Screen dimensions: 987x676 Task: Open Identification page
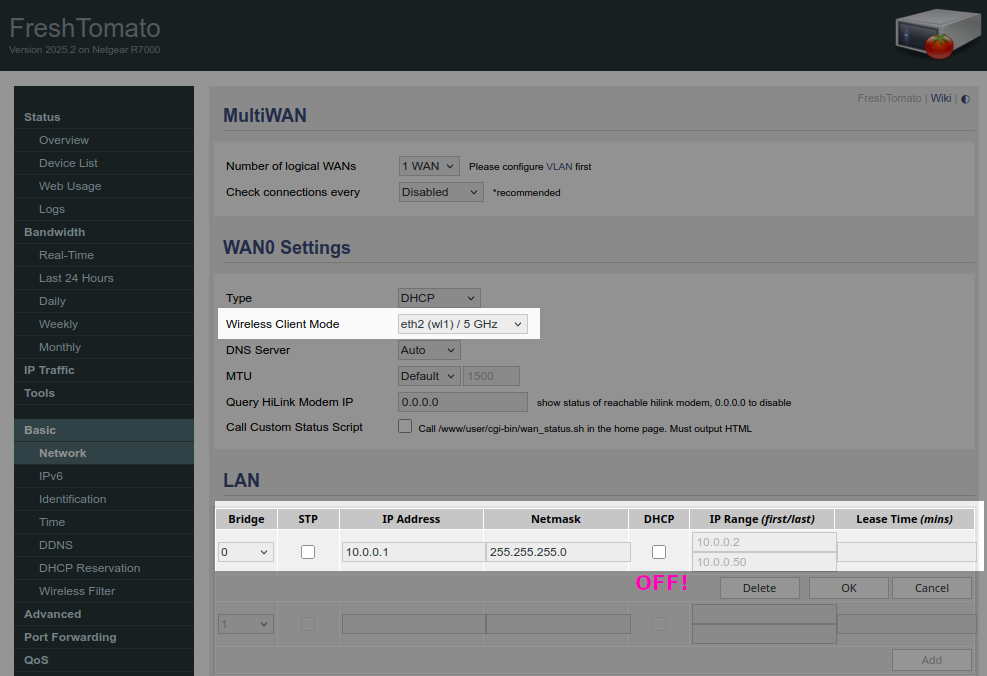(72, 499)
